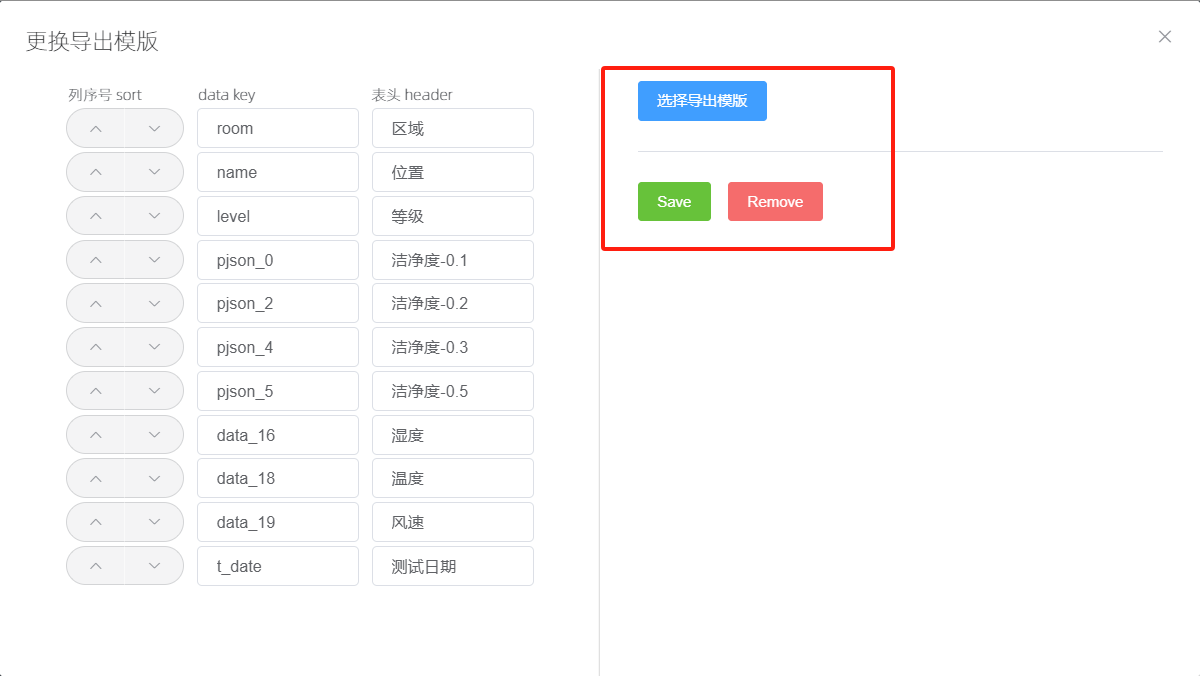Screen dimensions: 1200x676
Task: Move the pjson_2 row down
Action: (x=154, y=303)
